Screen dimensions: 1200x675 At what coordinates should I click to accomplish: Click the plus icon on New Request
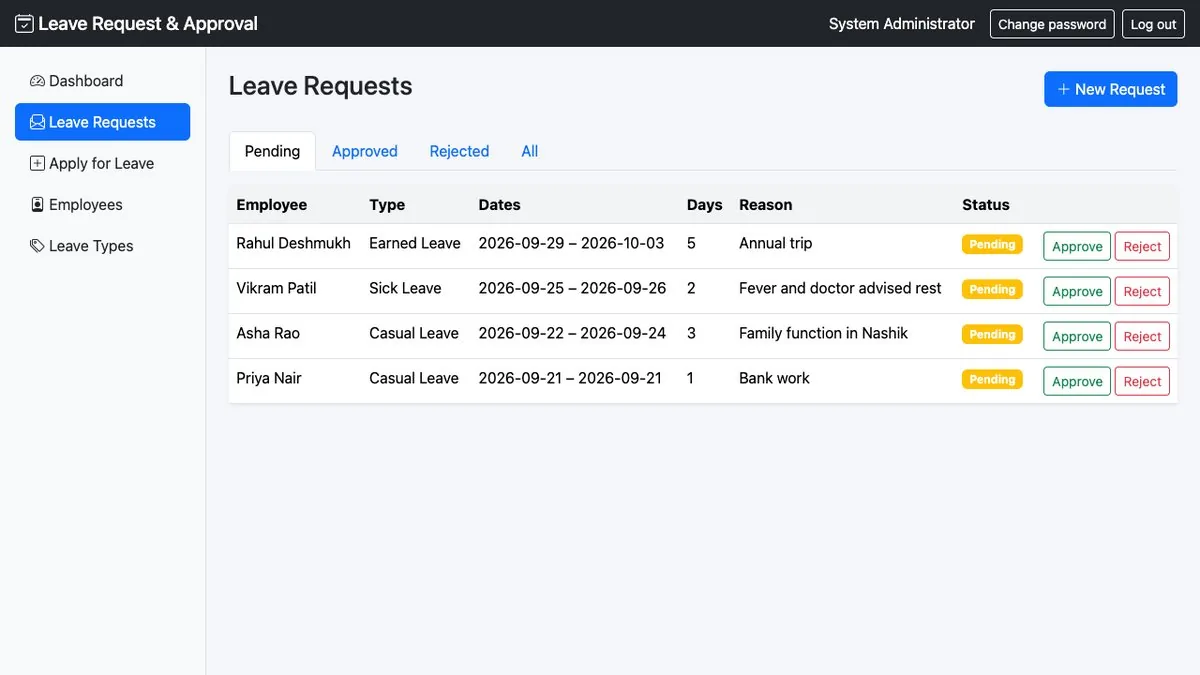1064,89
